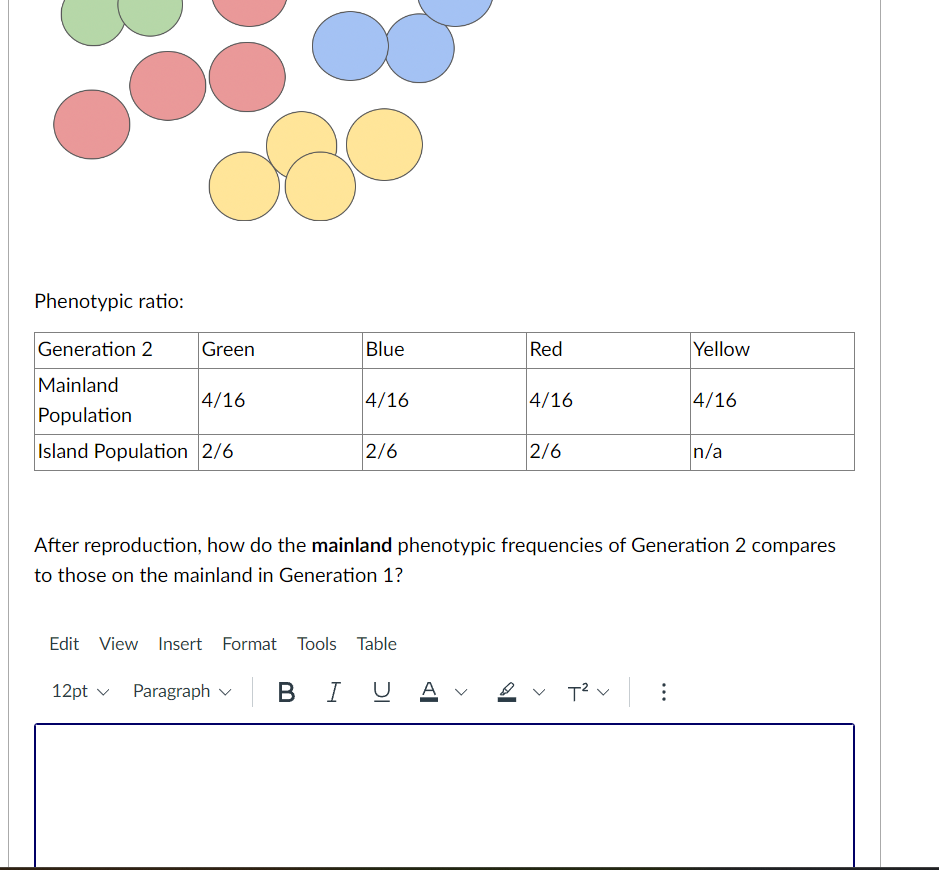Select the text color tool
This screenshot has height=870, width=939.
428,691
